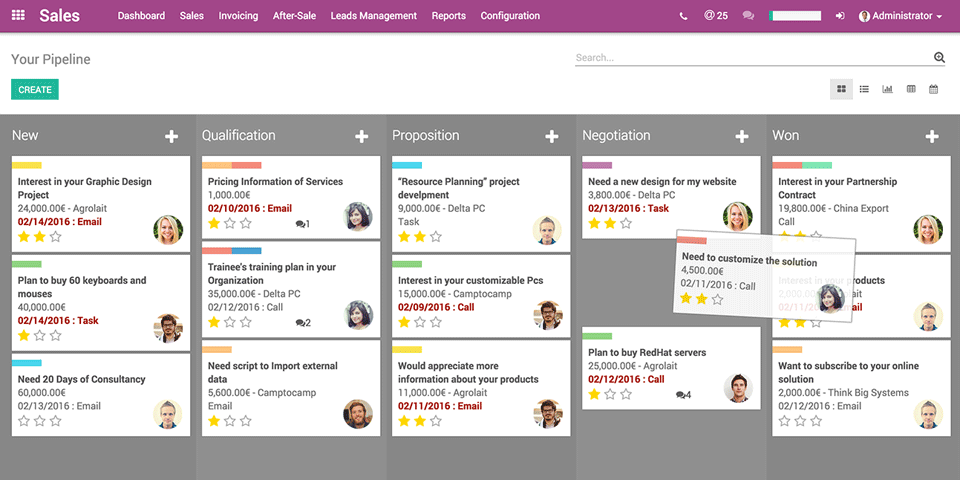The image size is (960, 480).
Task: Open the @ mentions inbox showing 25
Action: click(x=715, y=16)
